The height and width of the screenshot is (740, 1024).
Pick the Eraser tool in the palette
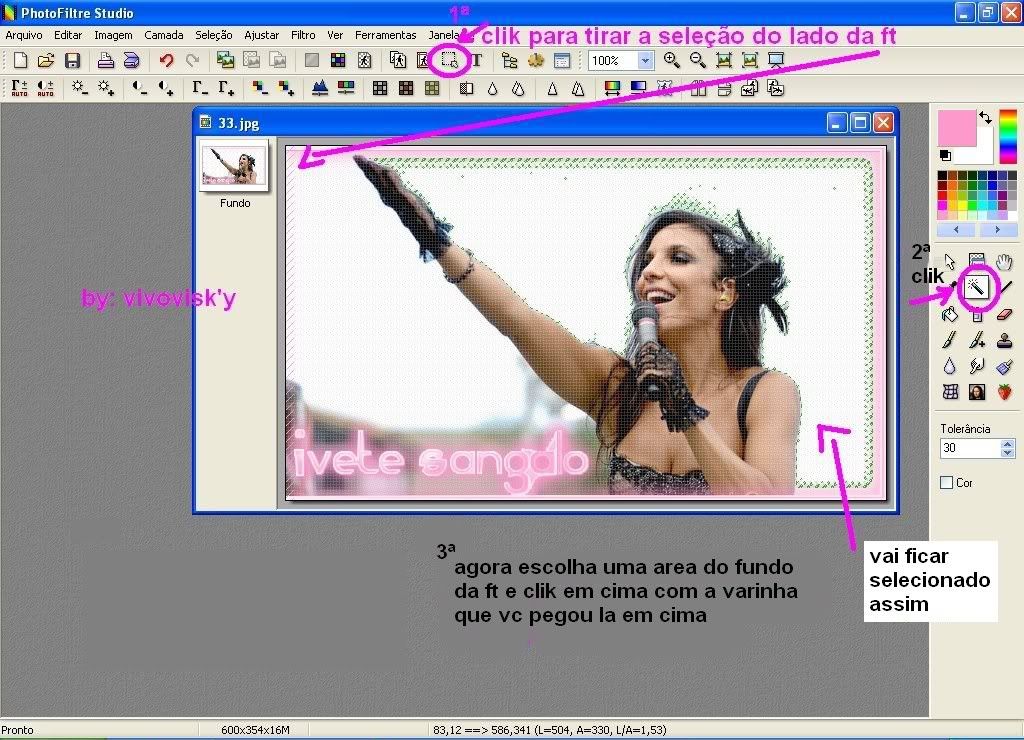pyautogui.click(x=1005, y=315)
